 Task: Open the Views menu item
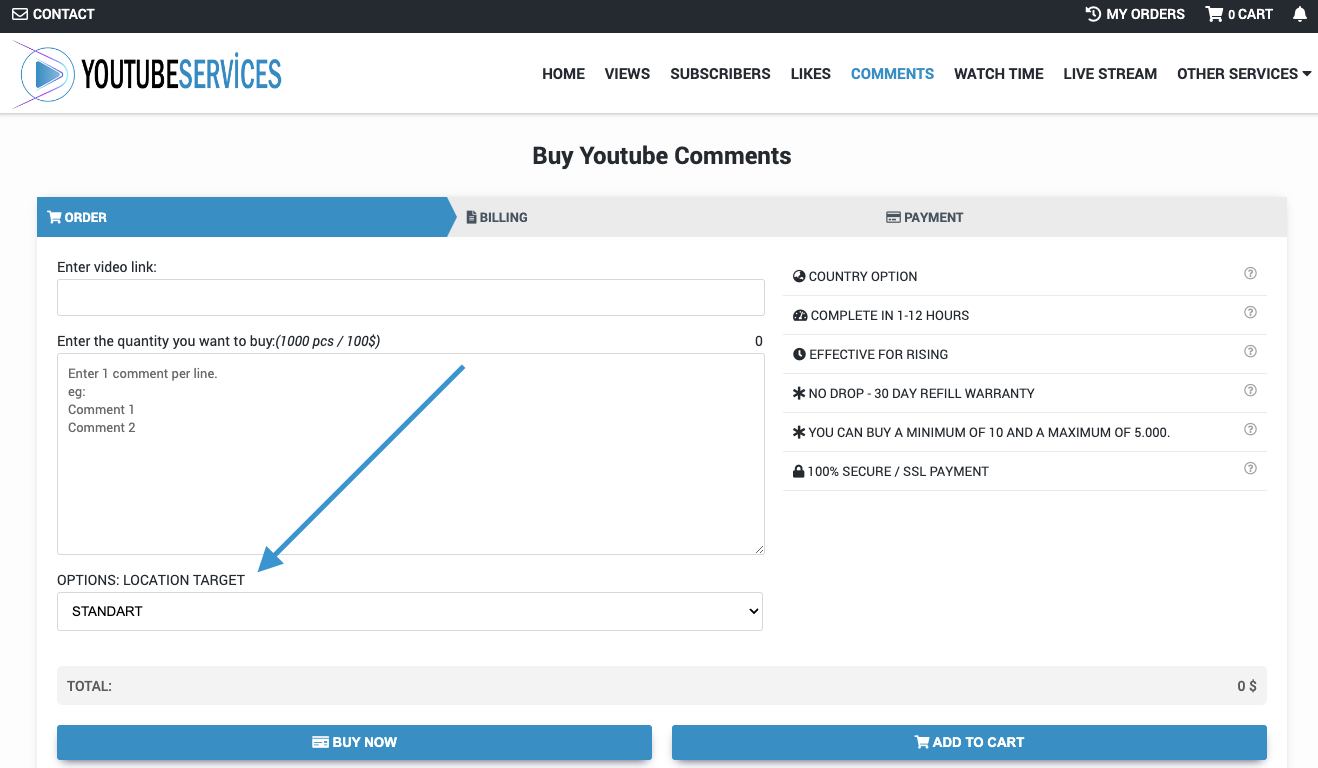pyautogui.click(x=627, y=74)
